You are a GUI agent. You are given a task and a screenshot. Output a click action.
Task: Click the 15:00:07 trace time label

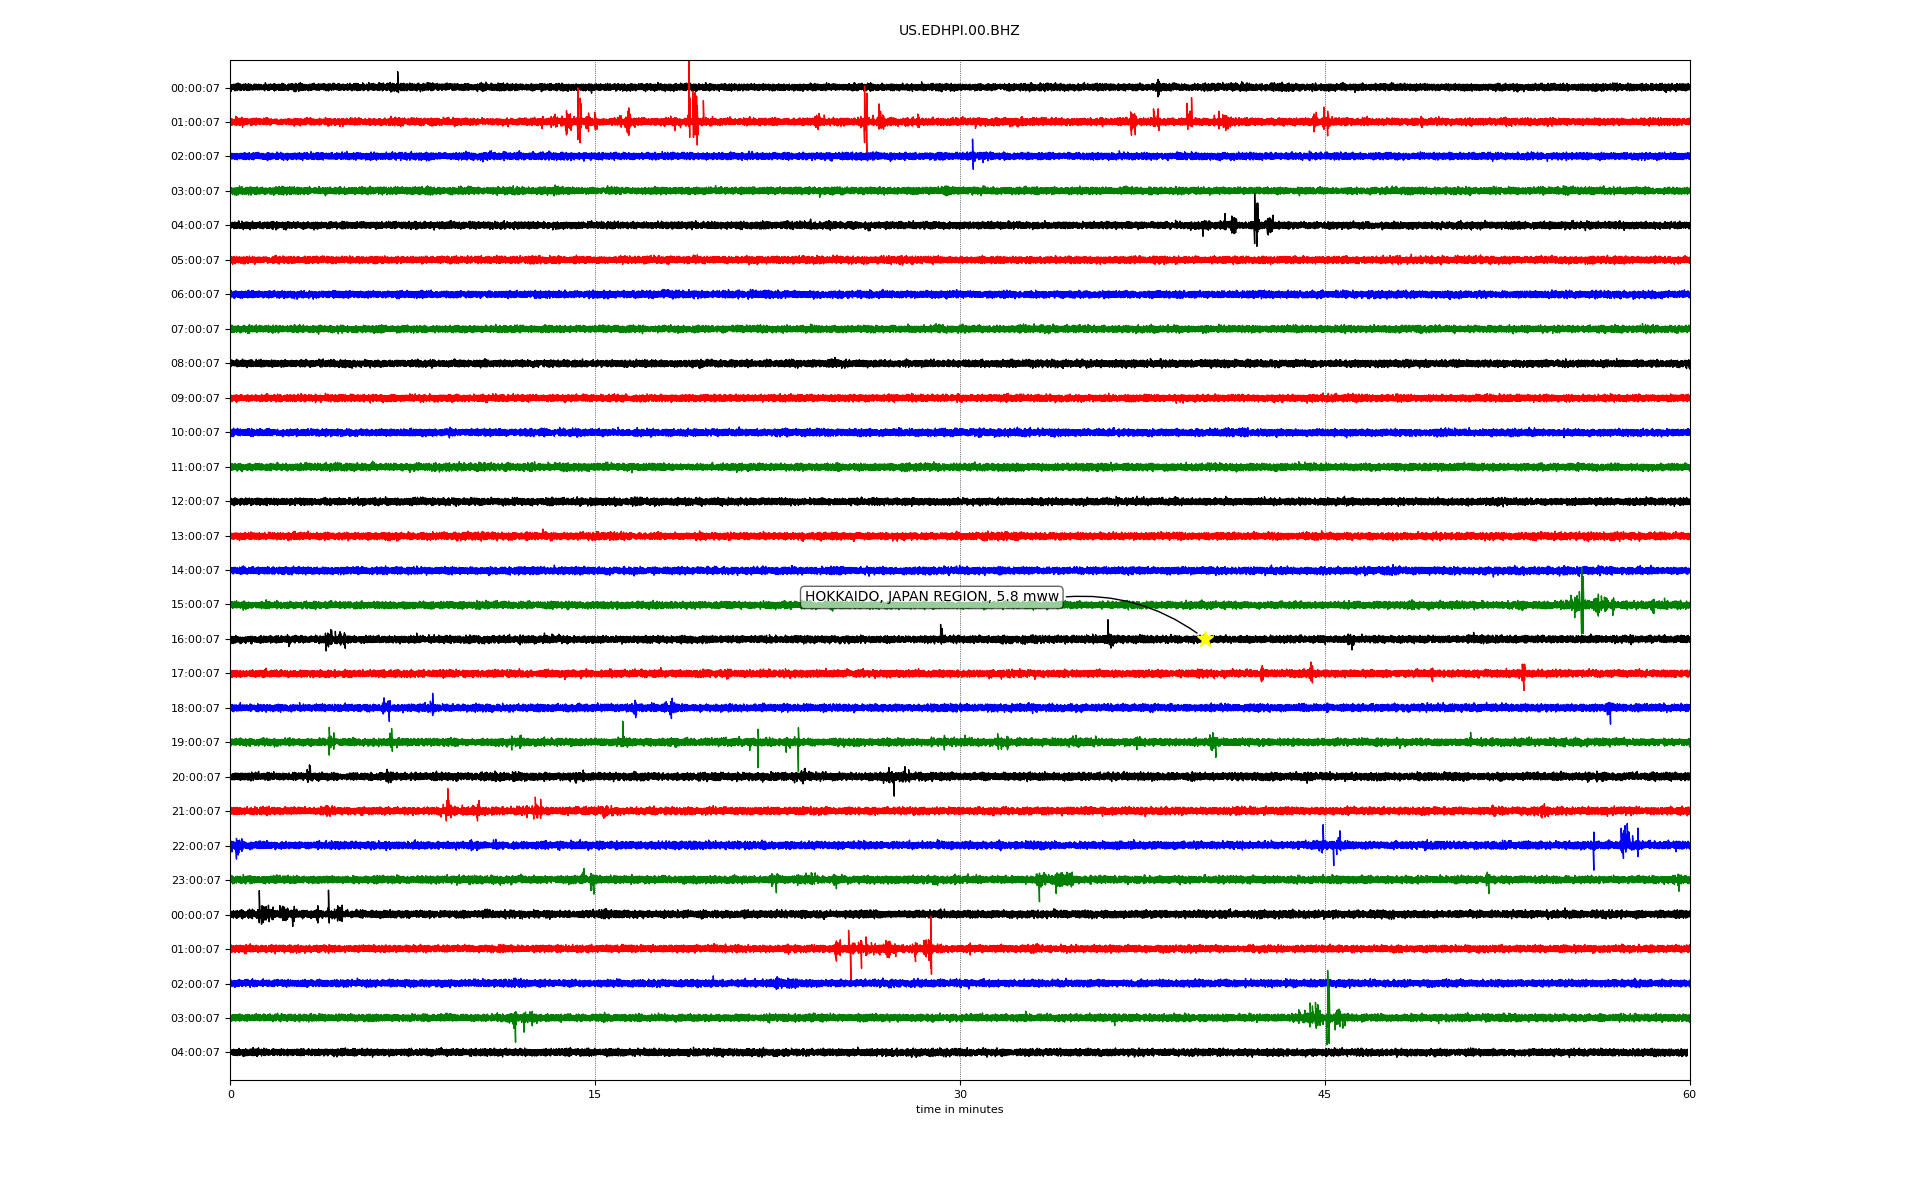(x=195, y=605)
